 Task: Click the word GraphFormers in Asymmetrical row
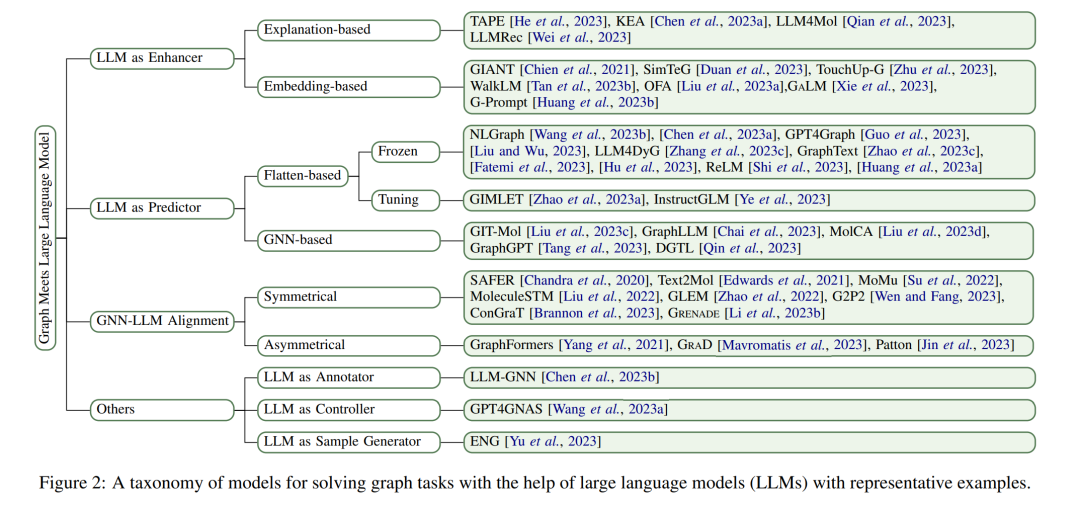tap(513, 344)
